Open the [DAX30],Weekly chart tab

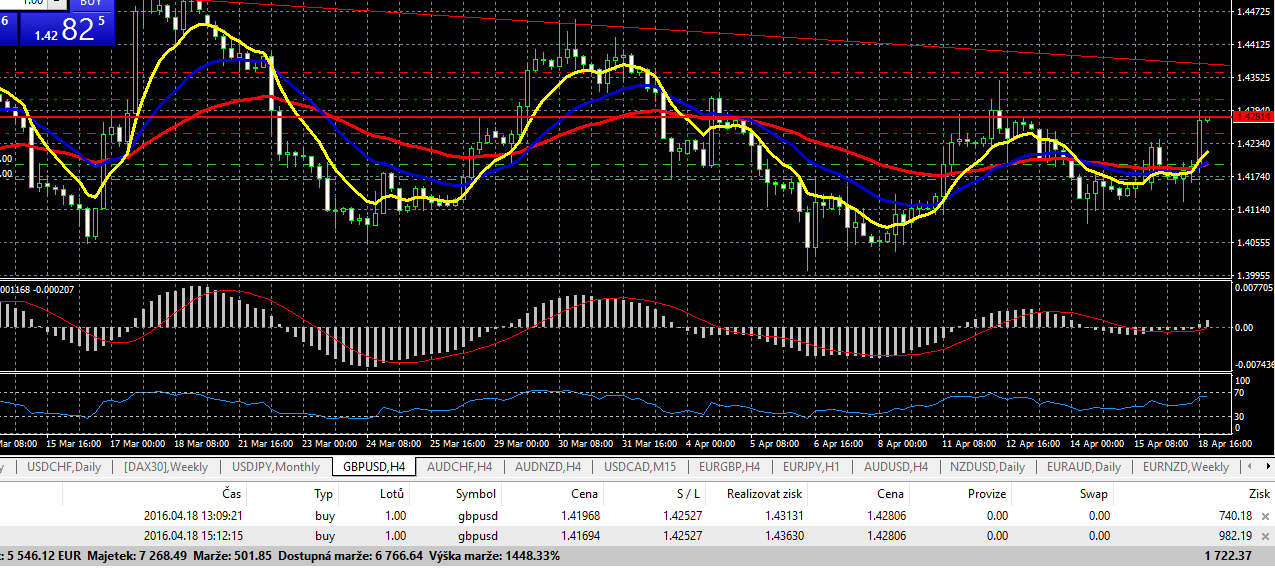(166, 467)
